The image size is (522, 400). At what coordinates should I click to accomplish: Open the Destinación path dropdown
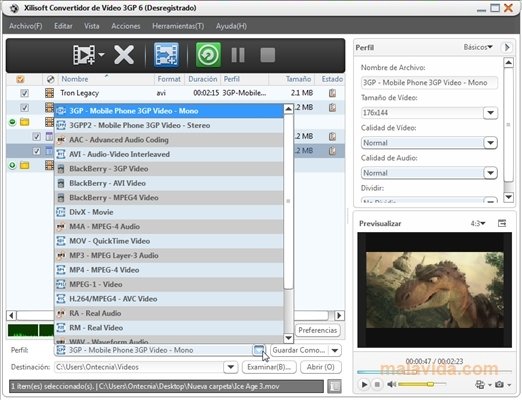231,367
